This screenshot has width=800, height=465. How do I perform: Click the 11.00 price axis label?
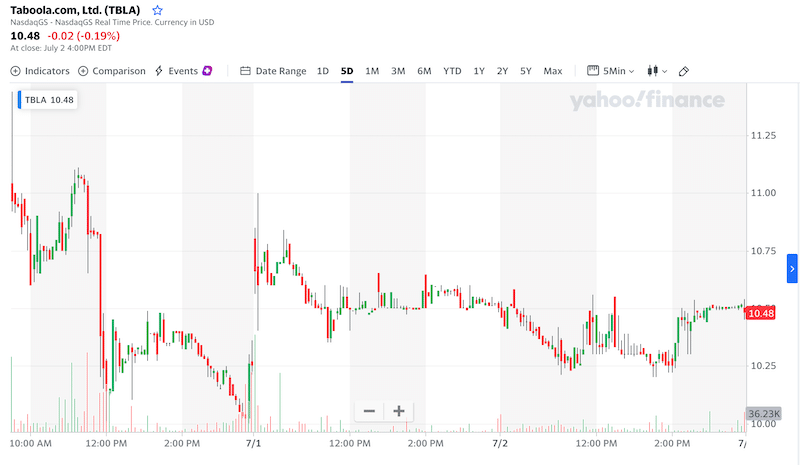(763, 192)
